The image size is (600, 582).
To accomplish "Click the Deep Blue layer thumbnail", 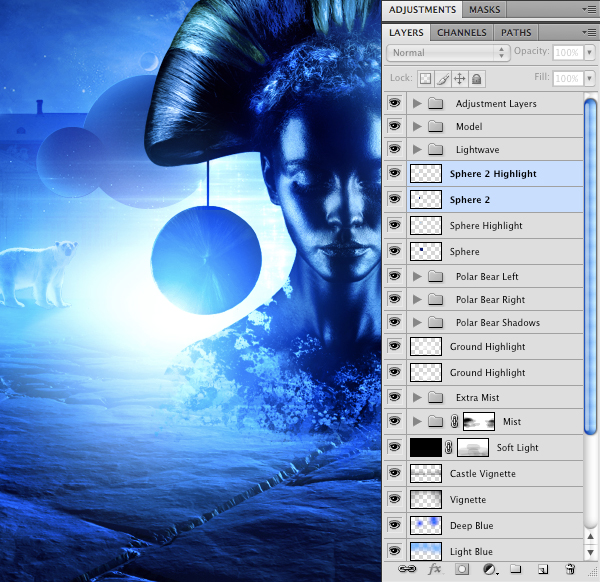I will (426, 525).
